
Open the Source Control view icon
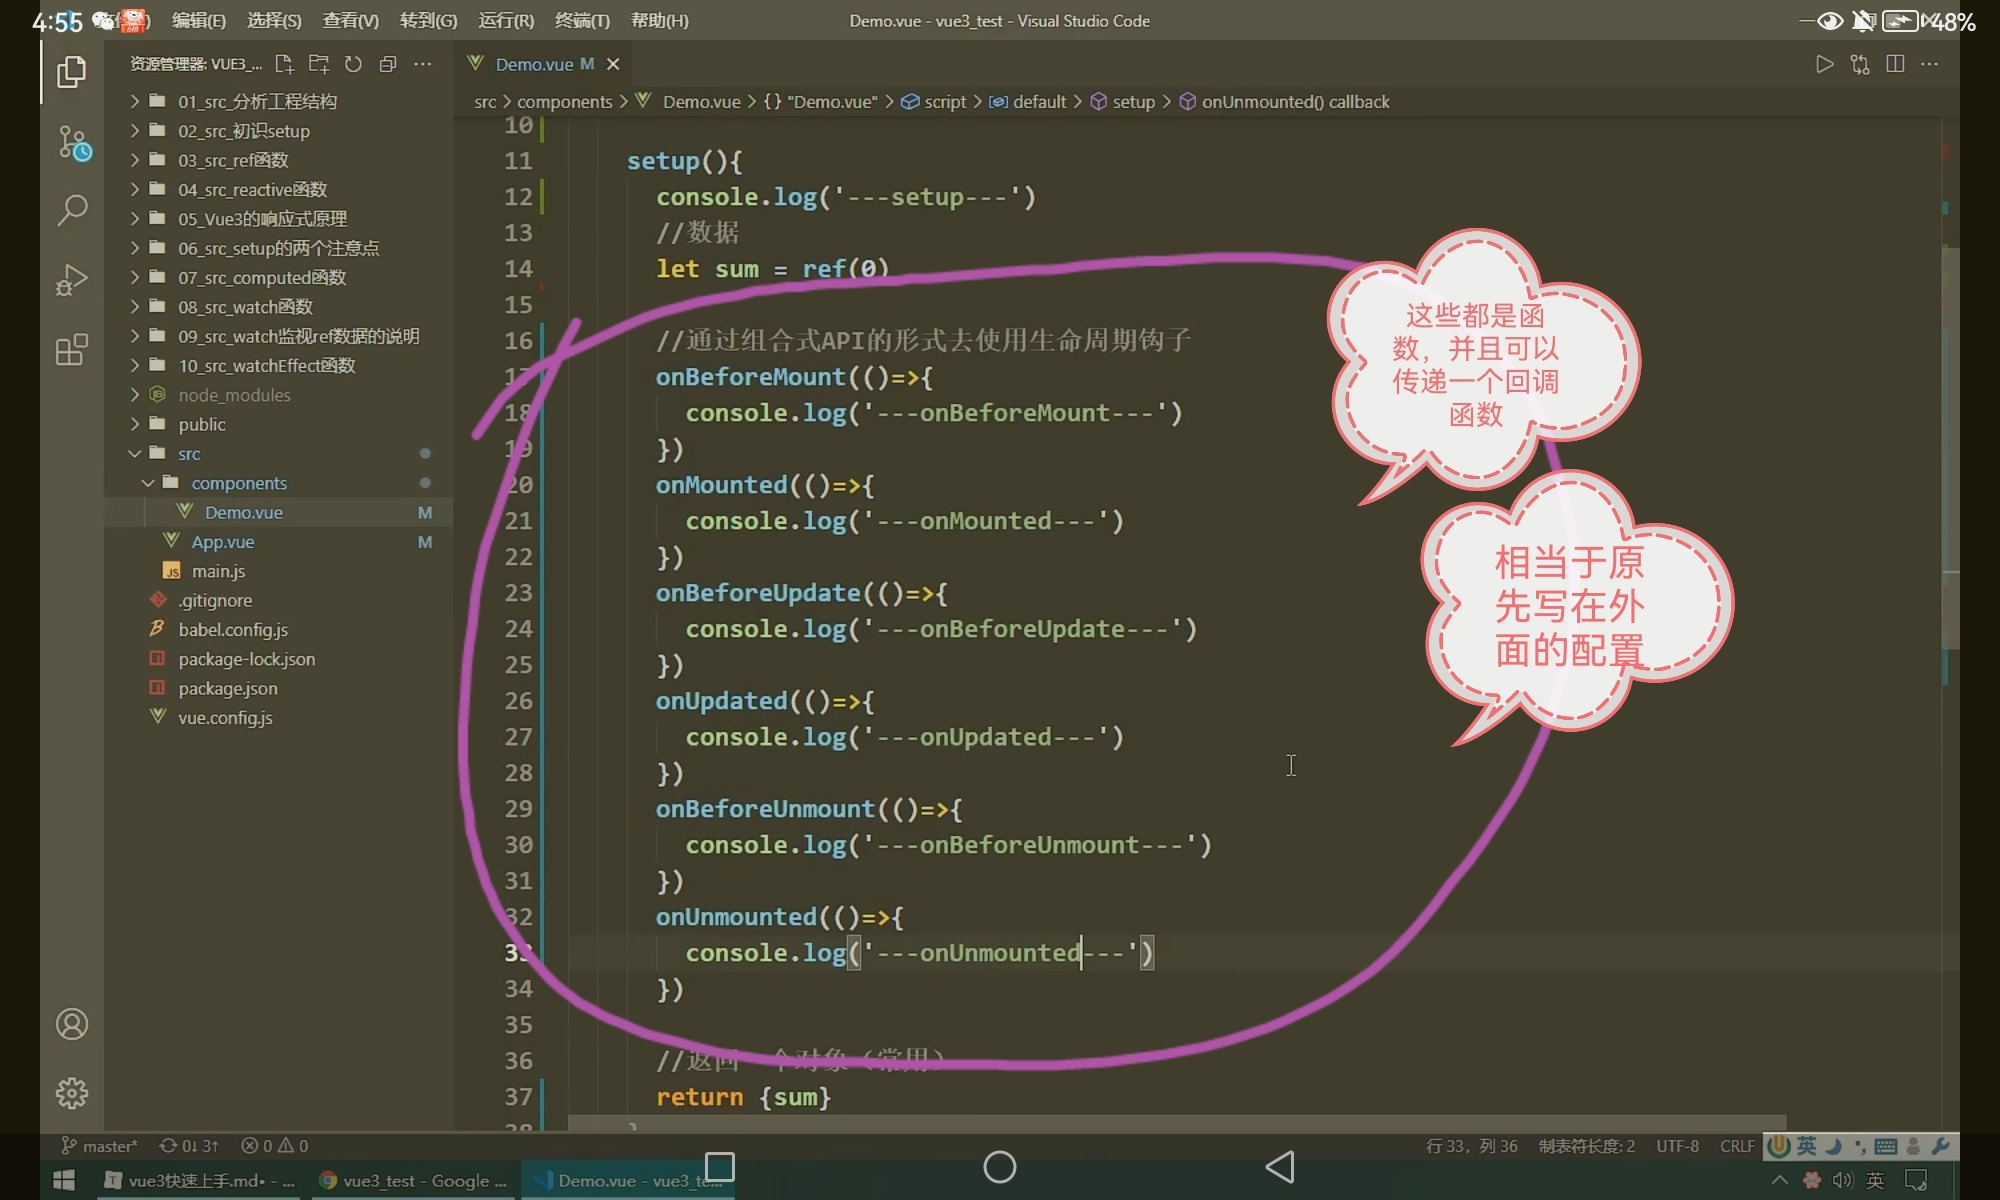pyautogui.click(x=72, y=142)
